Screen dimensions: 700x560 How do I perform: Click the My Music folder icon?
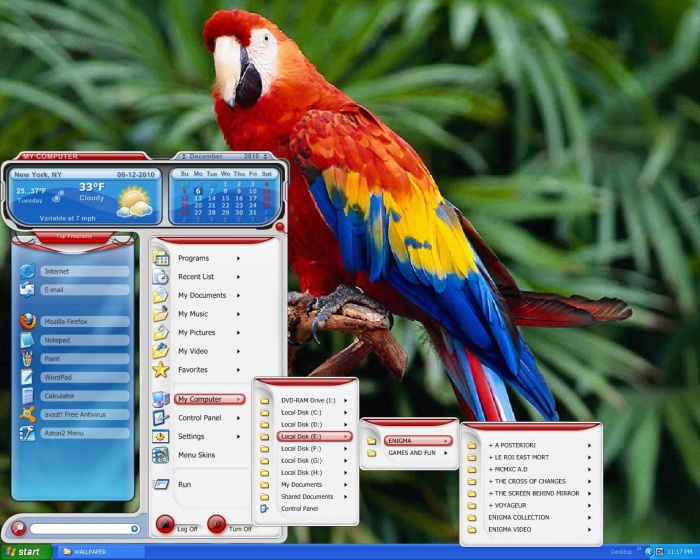tap(160, 314)
